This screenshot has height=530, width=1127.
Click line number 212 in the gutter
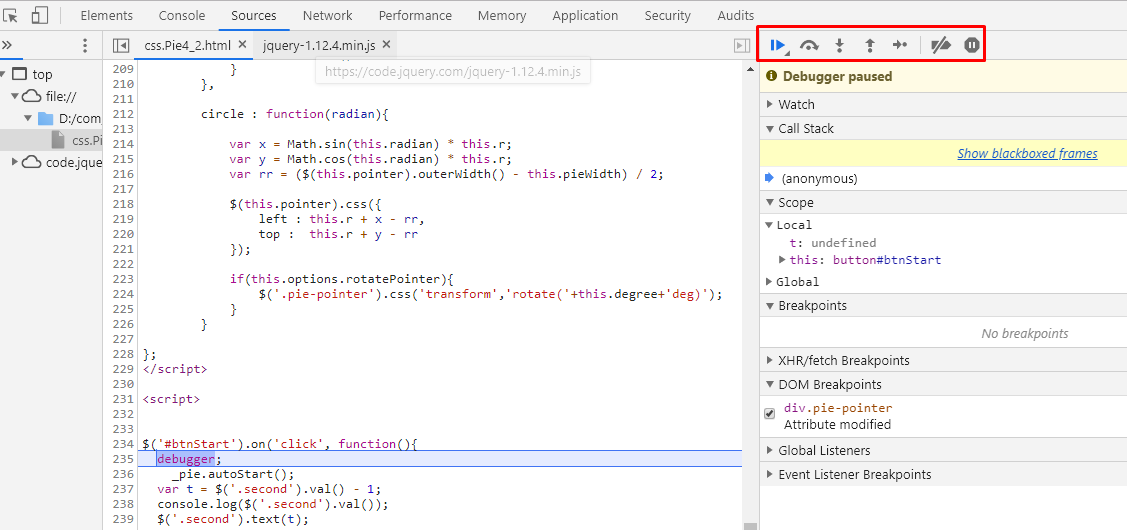124,114
